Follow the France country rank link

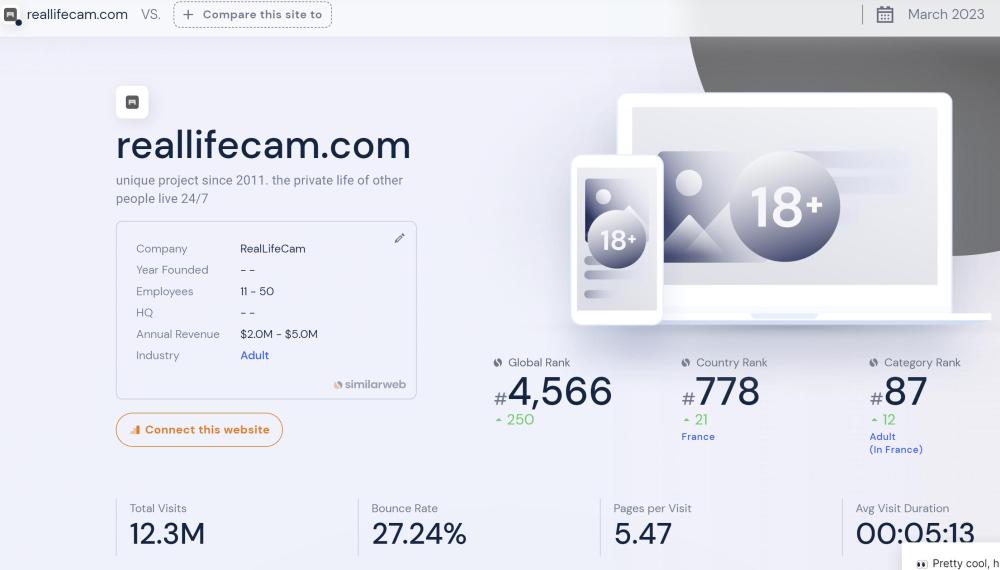click(698, 437)
